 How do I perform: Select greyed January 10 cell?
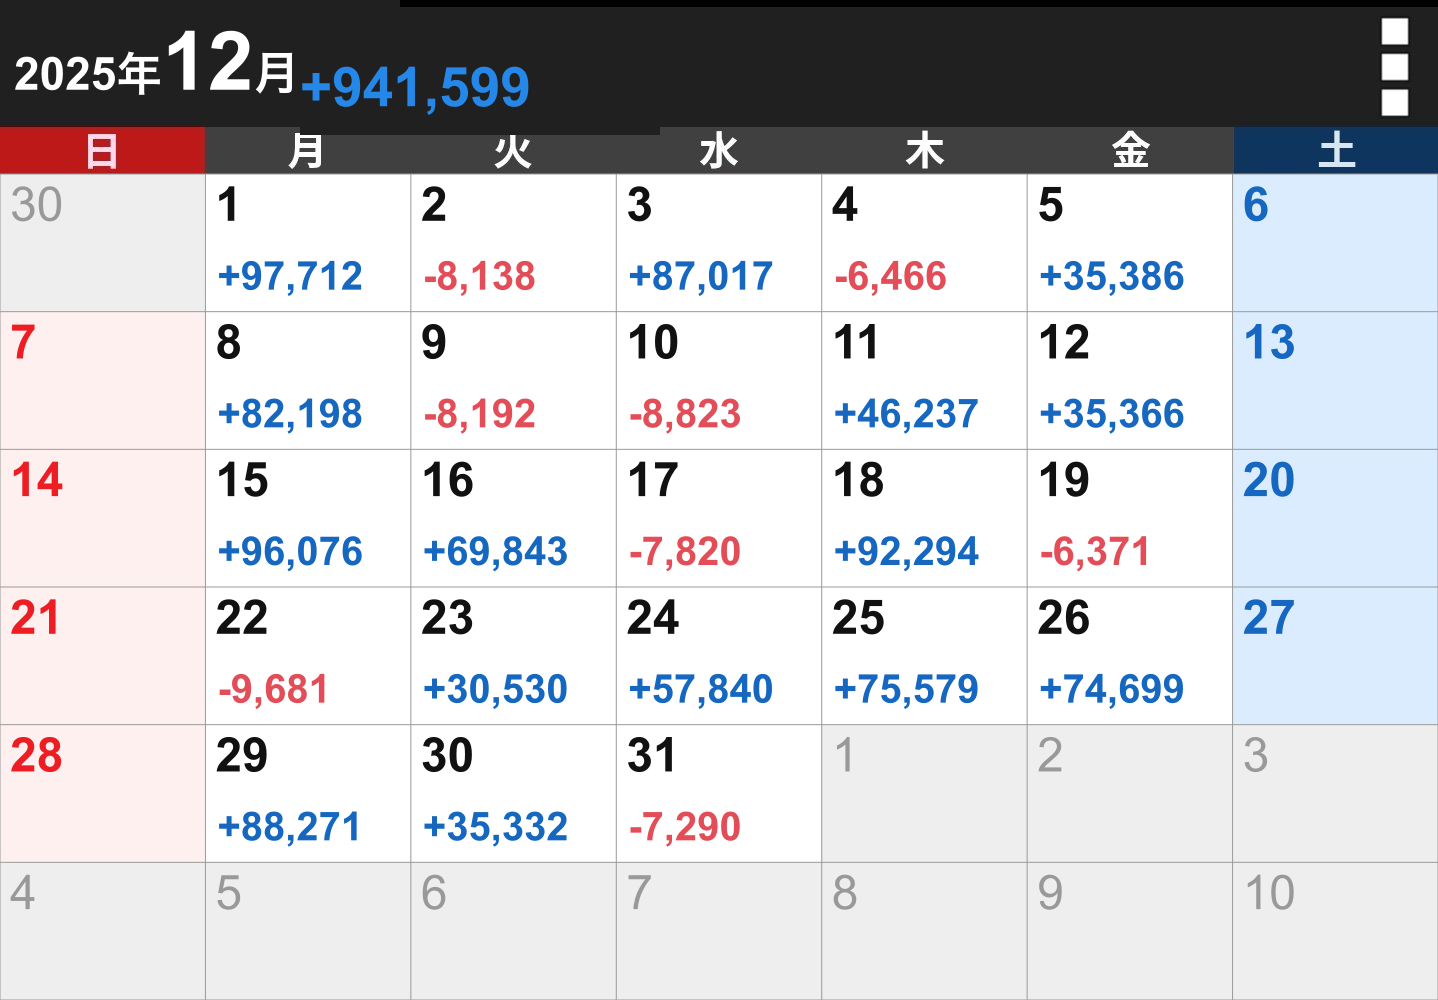tap(1336, 931)
